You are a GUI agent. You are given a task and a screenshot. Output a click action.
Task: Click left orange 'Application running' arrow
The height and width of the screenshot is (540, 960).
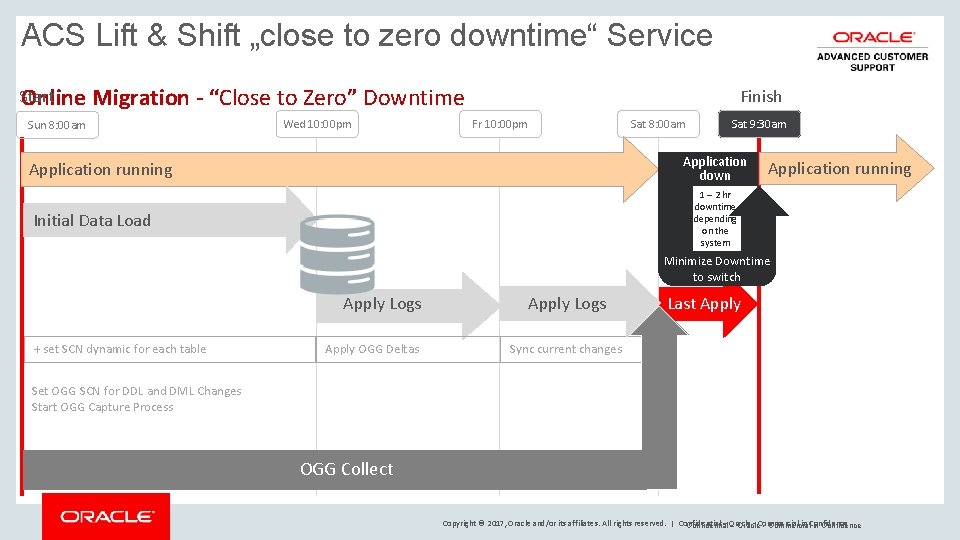340,170
